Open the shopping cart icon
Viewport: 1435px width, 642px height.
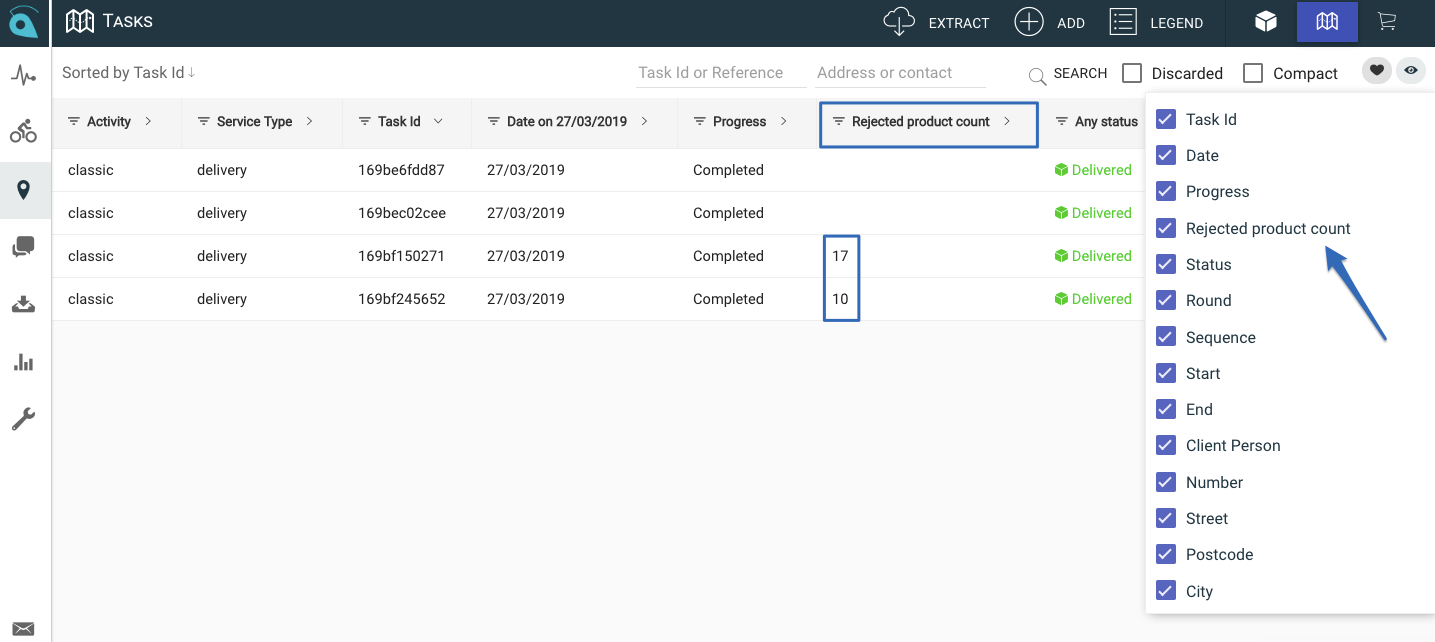point(1386,21)
